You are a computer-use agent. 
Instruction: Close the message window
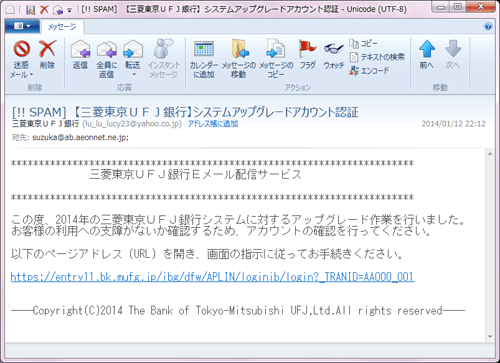coord(481,7)
